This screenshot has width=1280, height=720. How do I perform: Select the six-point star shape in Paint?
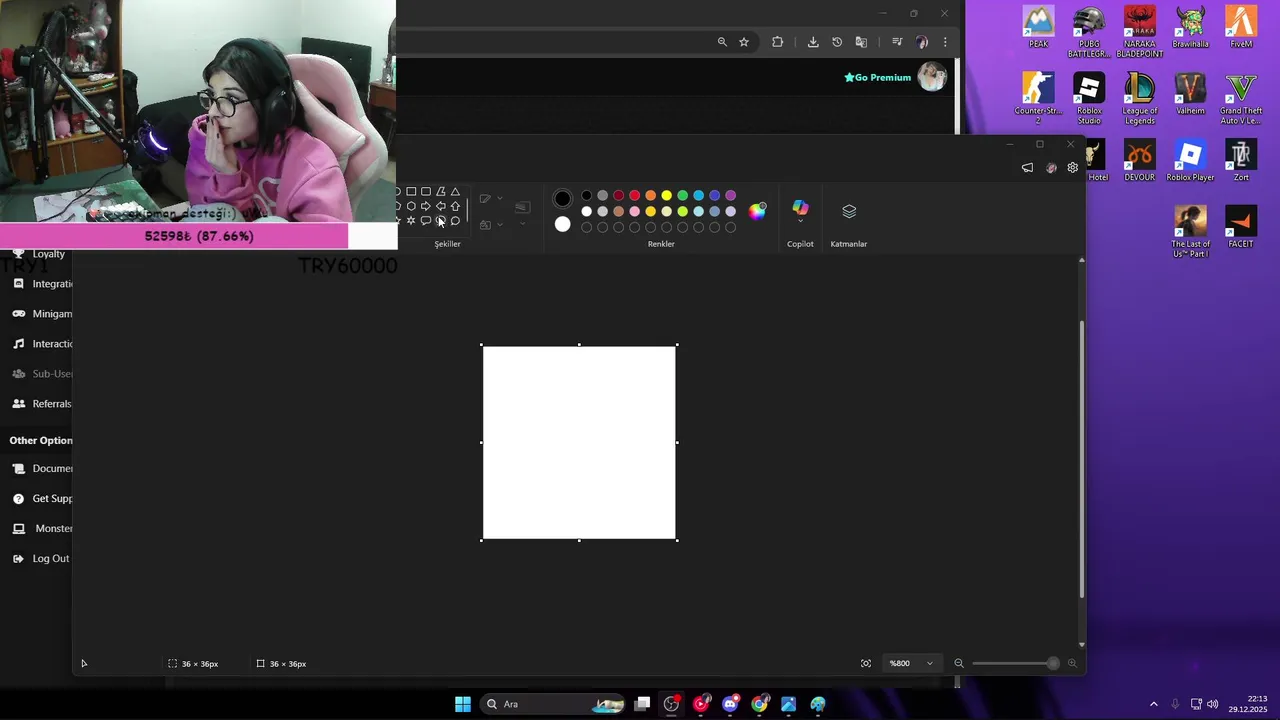tap(411, 220)
